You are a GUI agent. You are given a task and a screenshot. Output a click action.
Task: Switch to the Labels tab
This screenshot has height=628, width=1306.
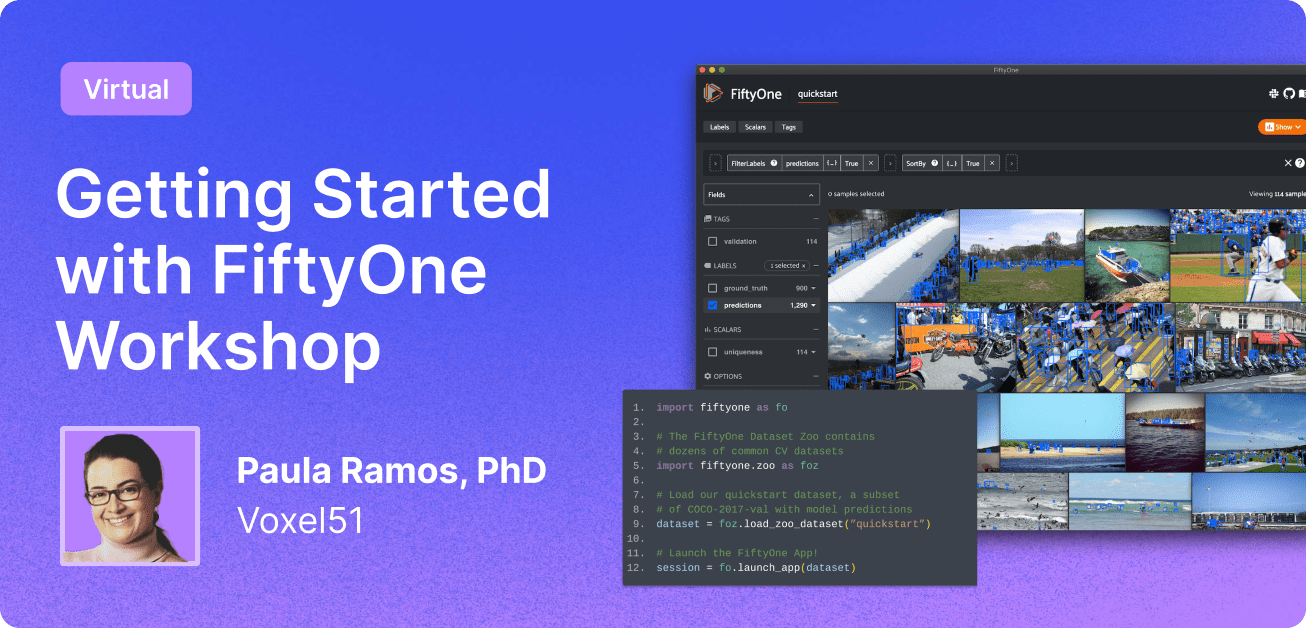click(719, 127)
